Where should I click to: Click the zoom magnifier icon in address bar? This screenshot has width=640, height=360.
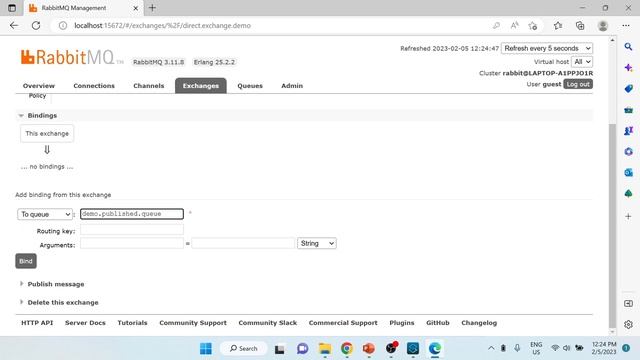tap(496, 25)
